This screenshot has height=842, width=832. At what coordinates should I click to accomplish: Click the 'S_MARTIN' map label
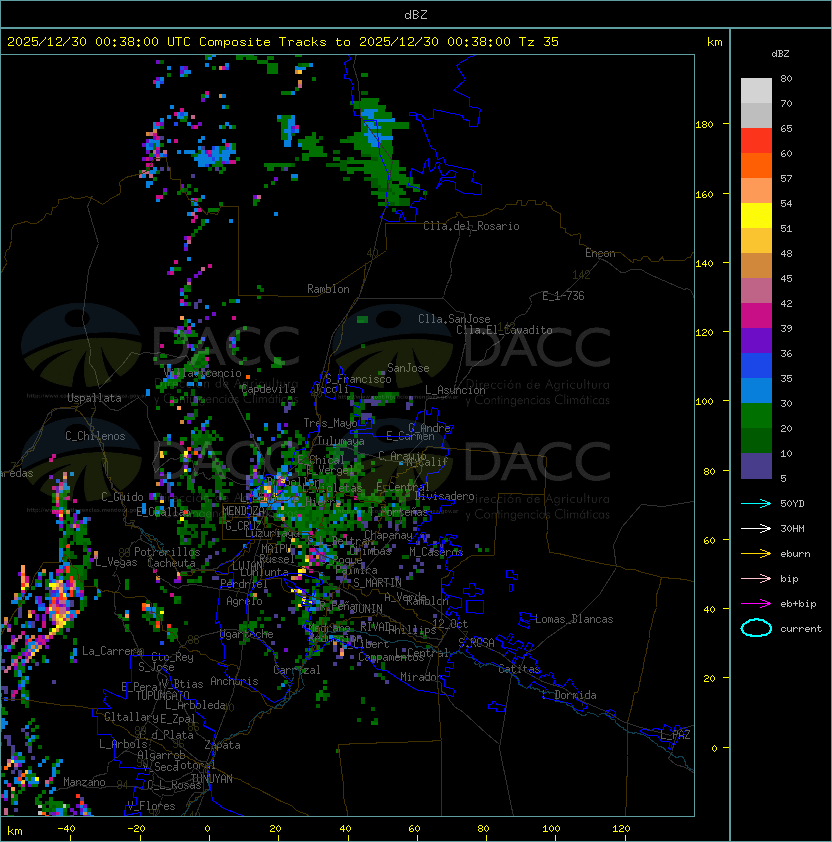click(x=378, y=583)
